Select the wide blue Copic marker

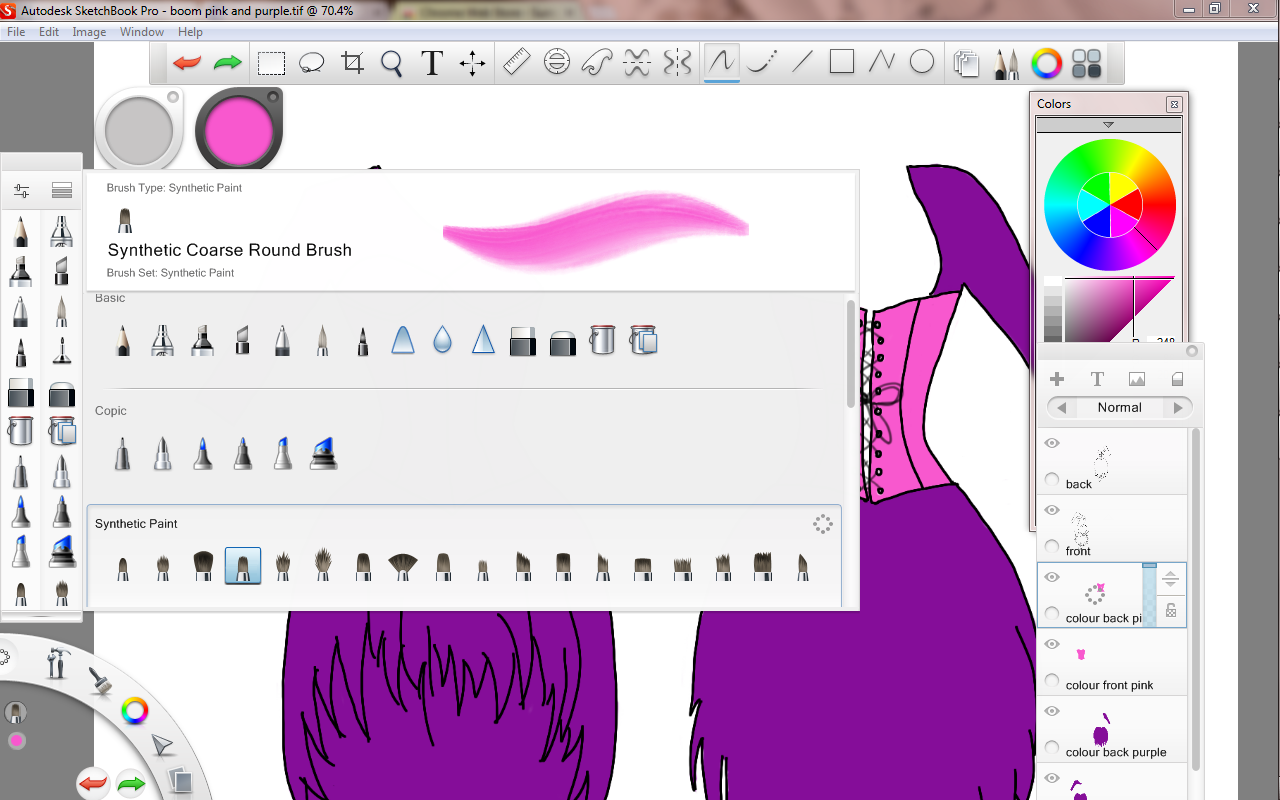coord(323,453)
